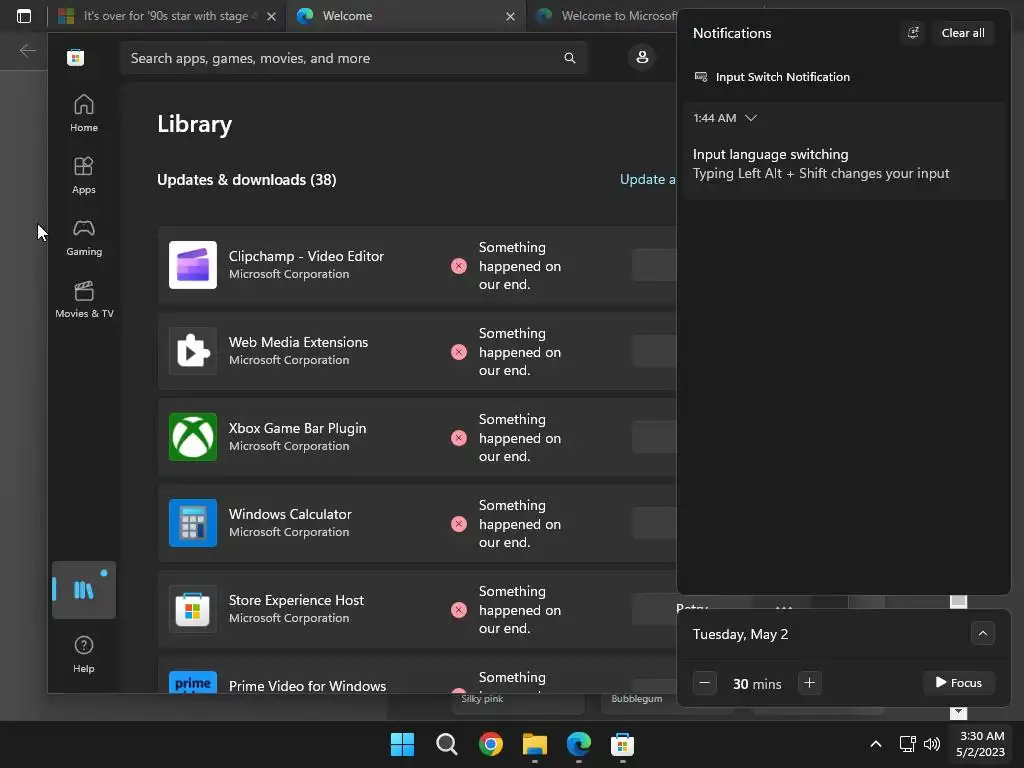Click the Microsoft Store logo icon
The image size is (1024, 768).
pyautogui.click(x=76, y=58)
